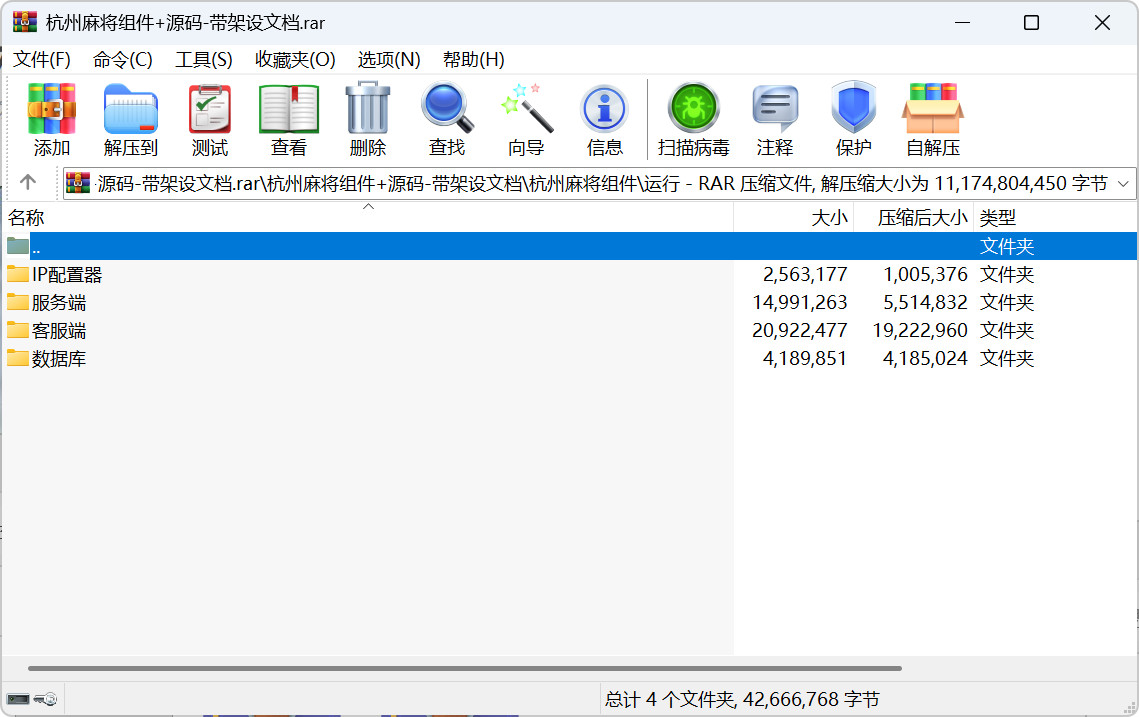Click the 查找 (Find) magnifier icon

447,108
